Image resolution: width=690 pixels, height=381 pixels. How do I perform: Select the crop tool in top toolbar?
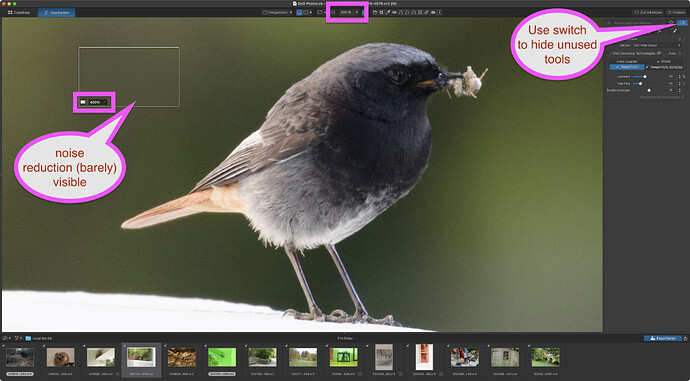click(381, 12)
